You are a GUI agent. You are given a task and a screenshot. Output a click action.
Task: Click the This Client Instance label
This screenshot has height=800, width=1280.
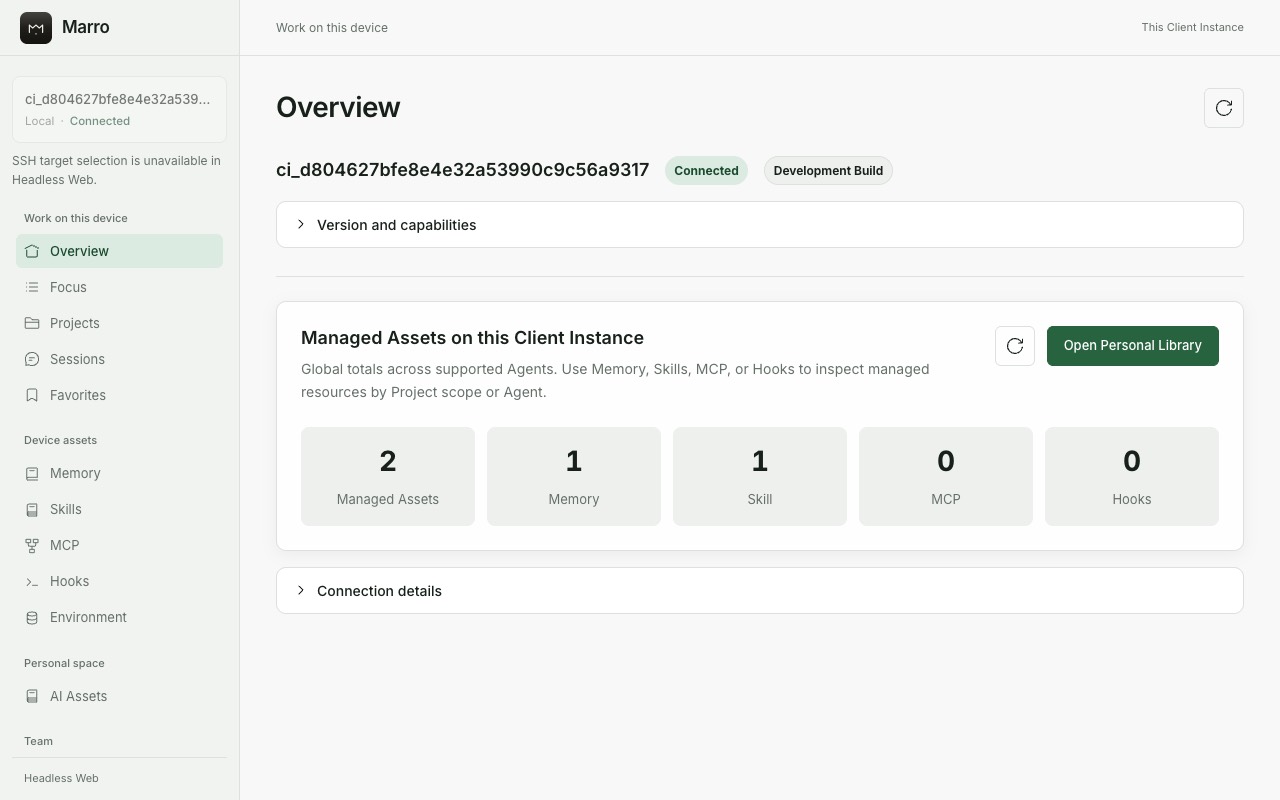[1193, 27]
